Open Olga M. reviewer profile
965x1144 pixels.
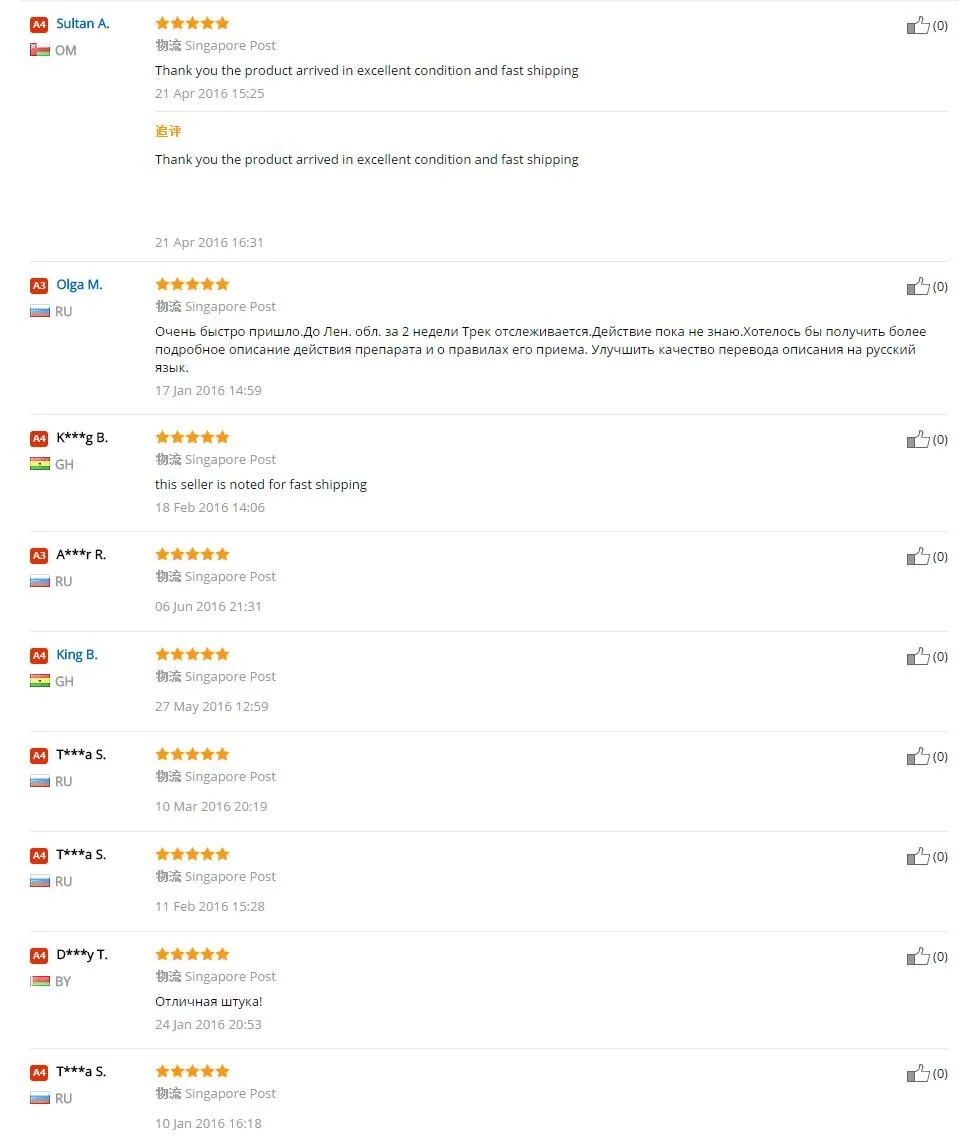pos(79,285)
